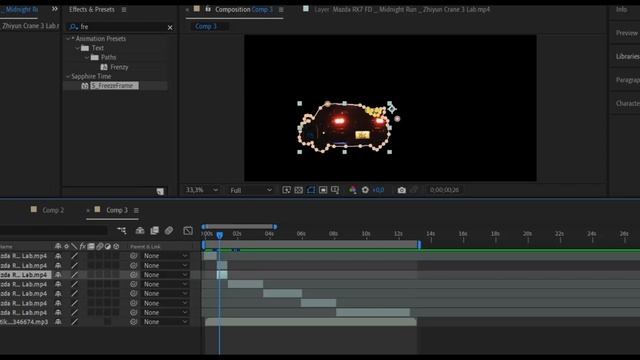Click pick whip of the selected layer

(133, 275)
